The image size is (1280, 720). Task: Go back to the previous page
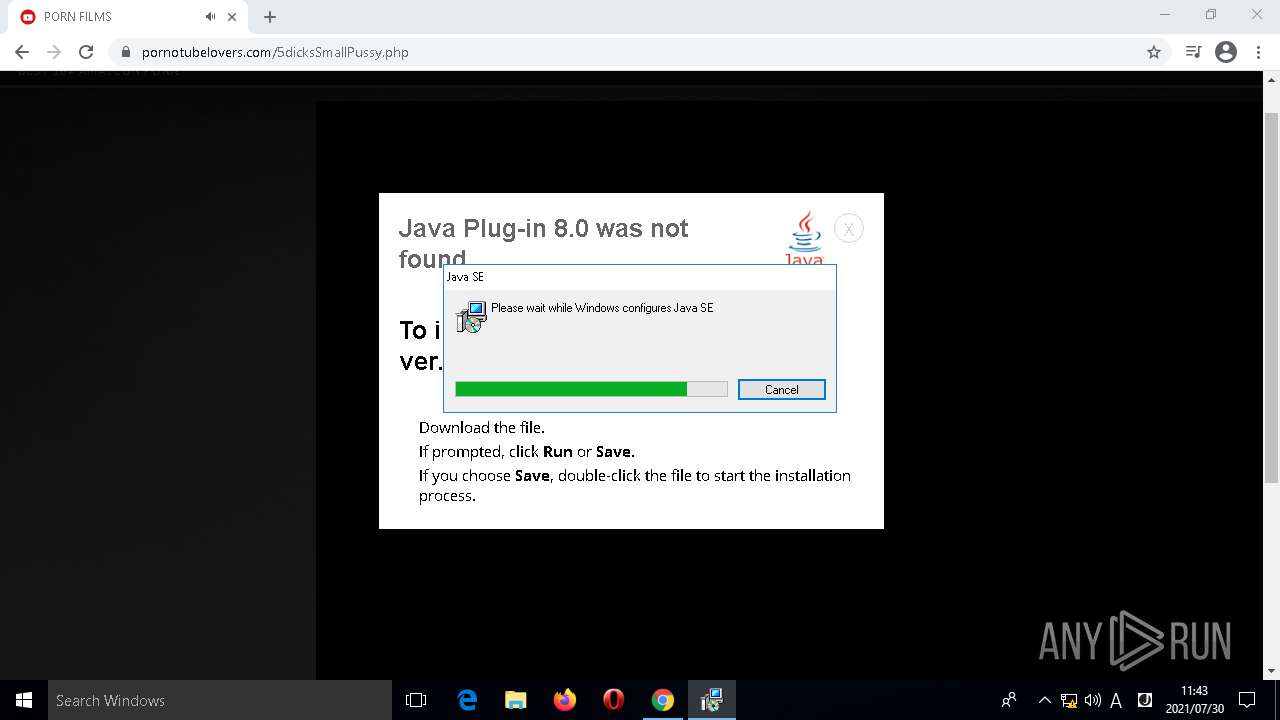22,52
